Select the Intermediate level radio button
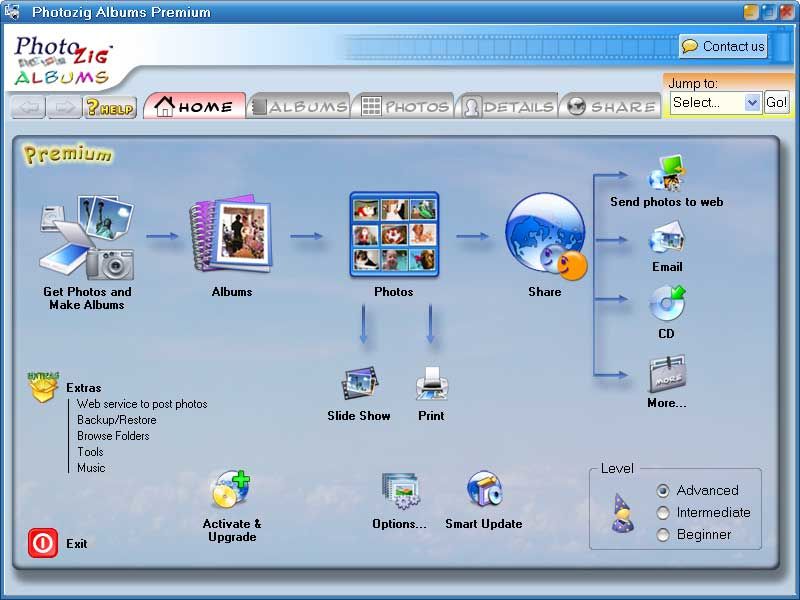800x600 pixels. coord(663,513)
